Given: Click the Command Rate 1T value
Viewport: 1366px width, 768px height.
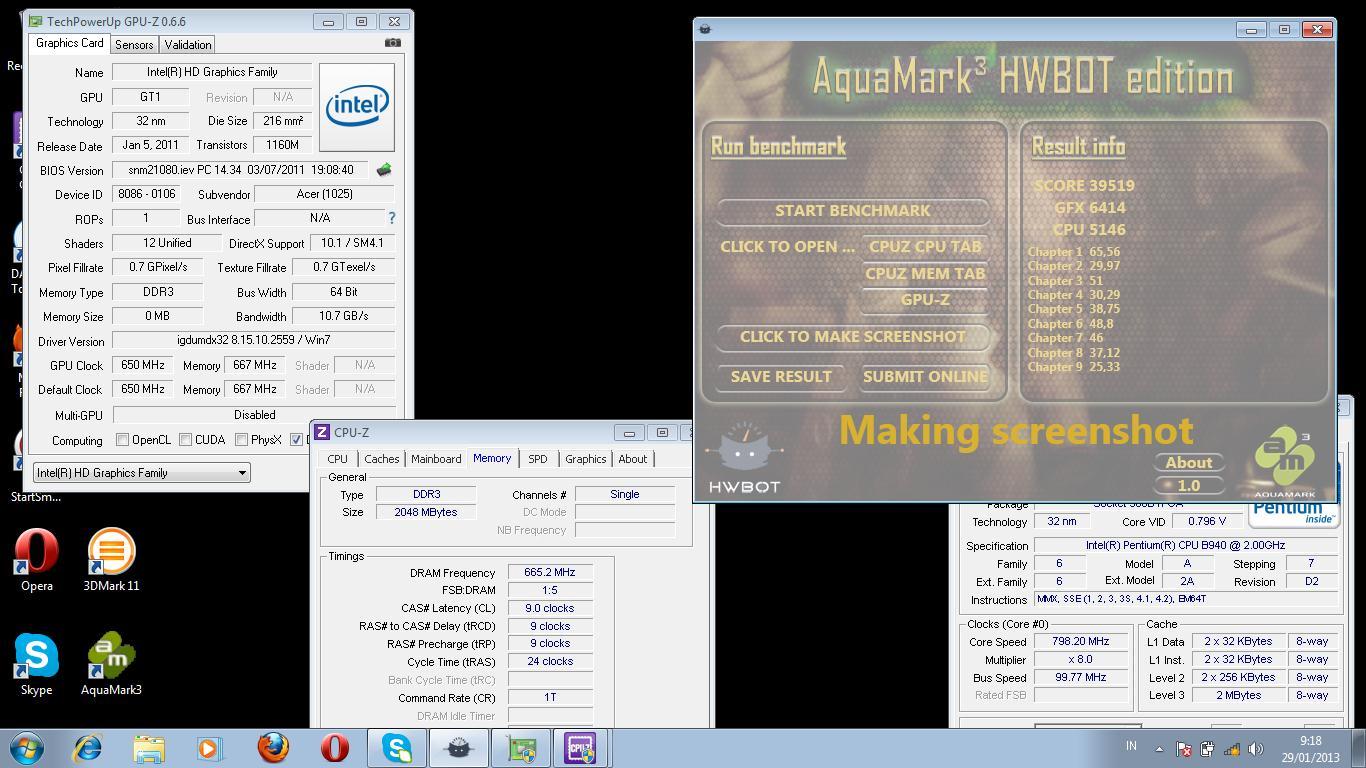Looking at the screenshot, I should [550, 698].
